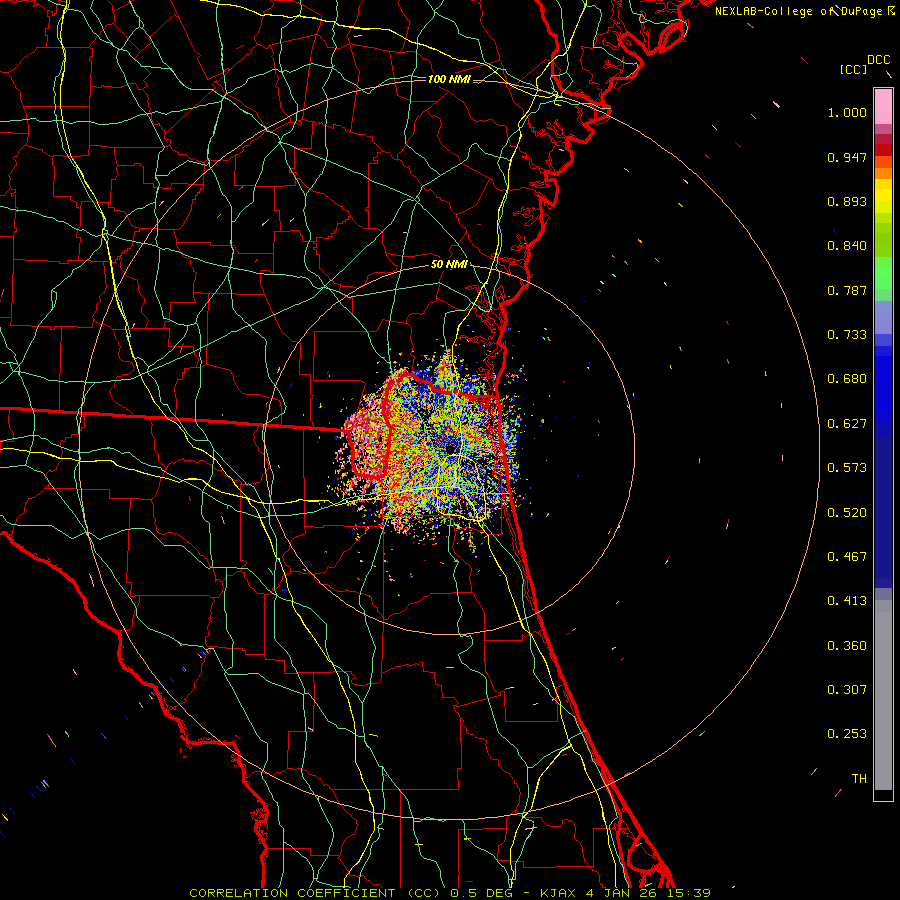
Task: Select the 0.360 scale value
Action: (847, 646)
